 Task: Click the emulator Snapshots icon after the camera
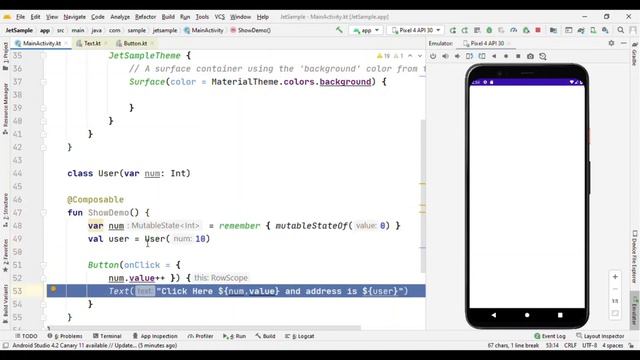(542, 56)
